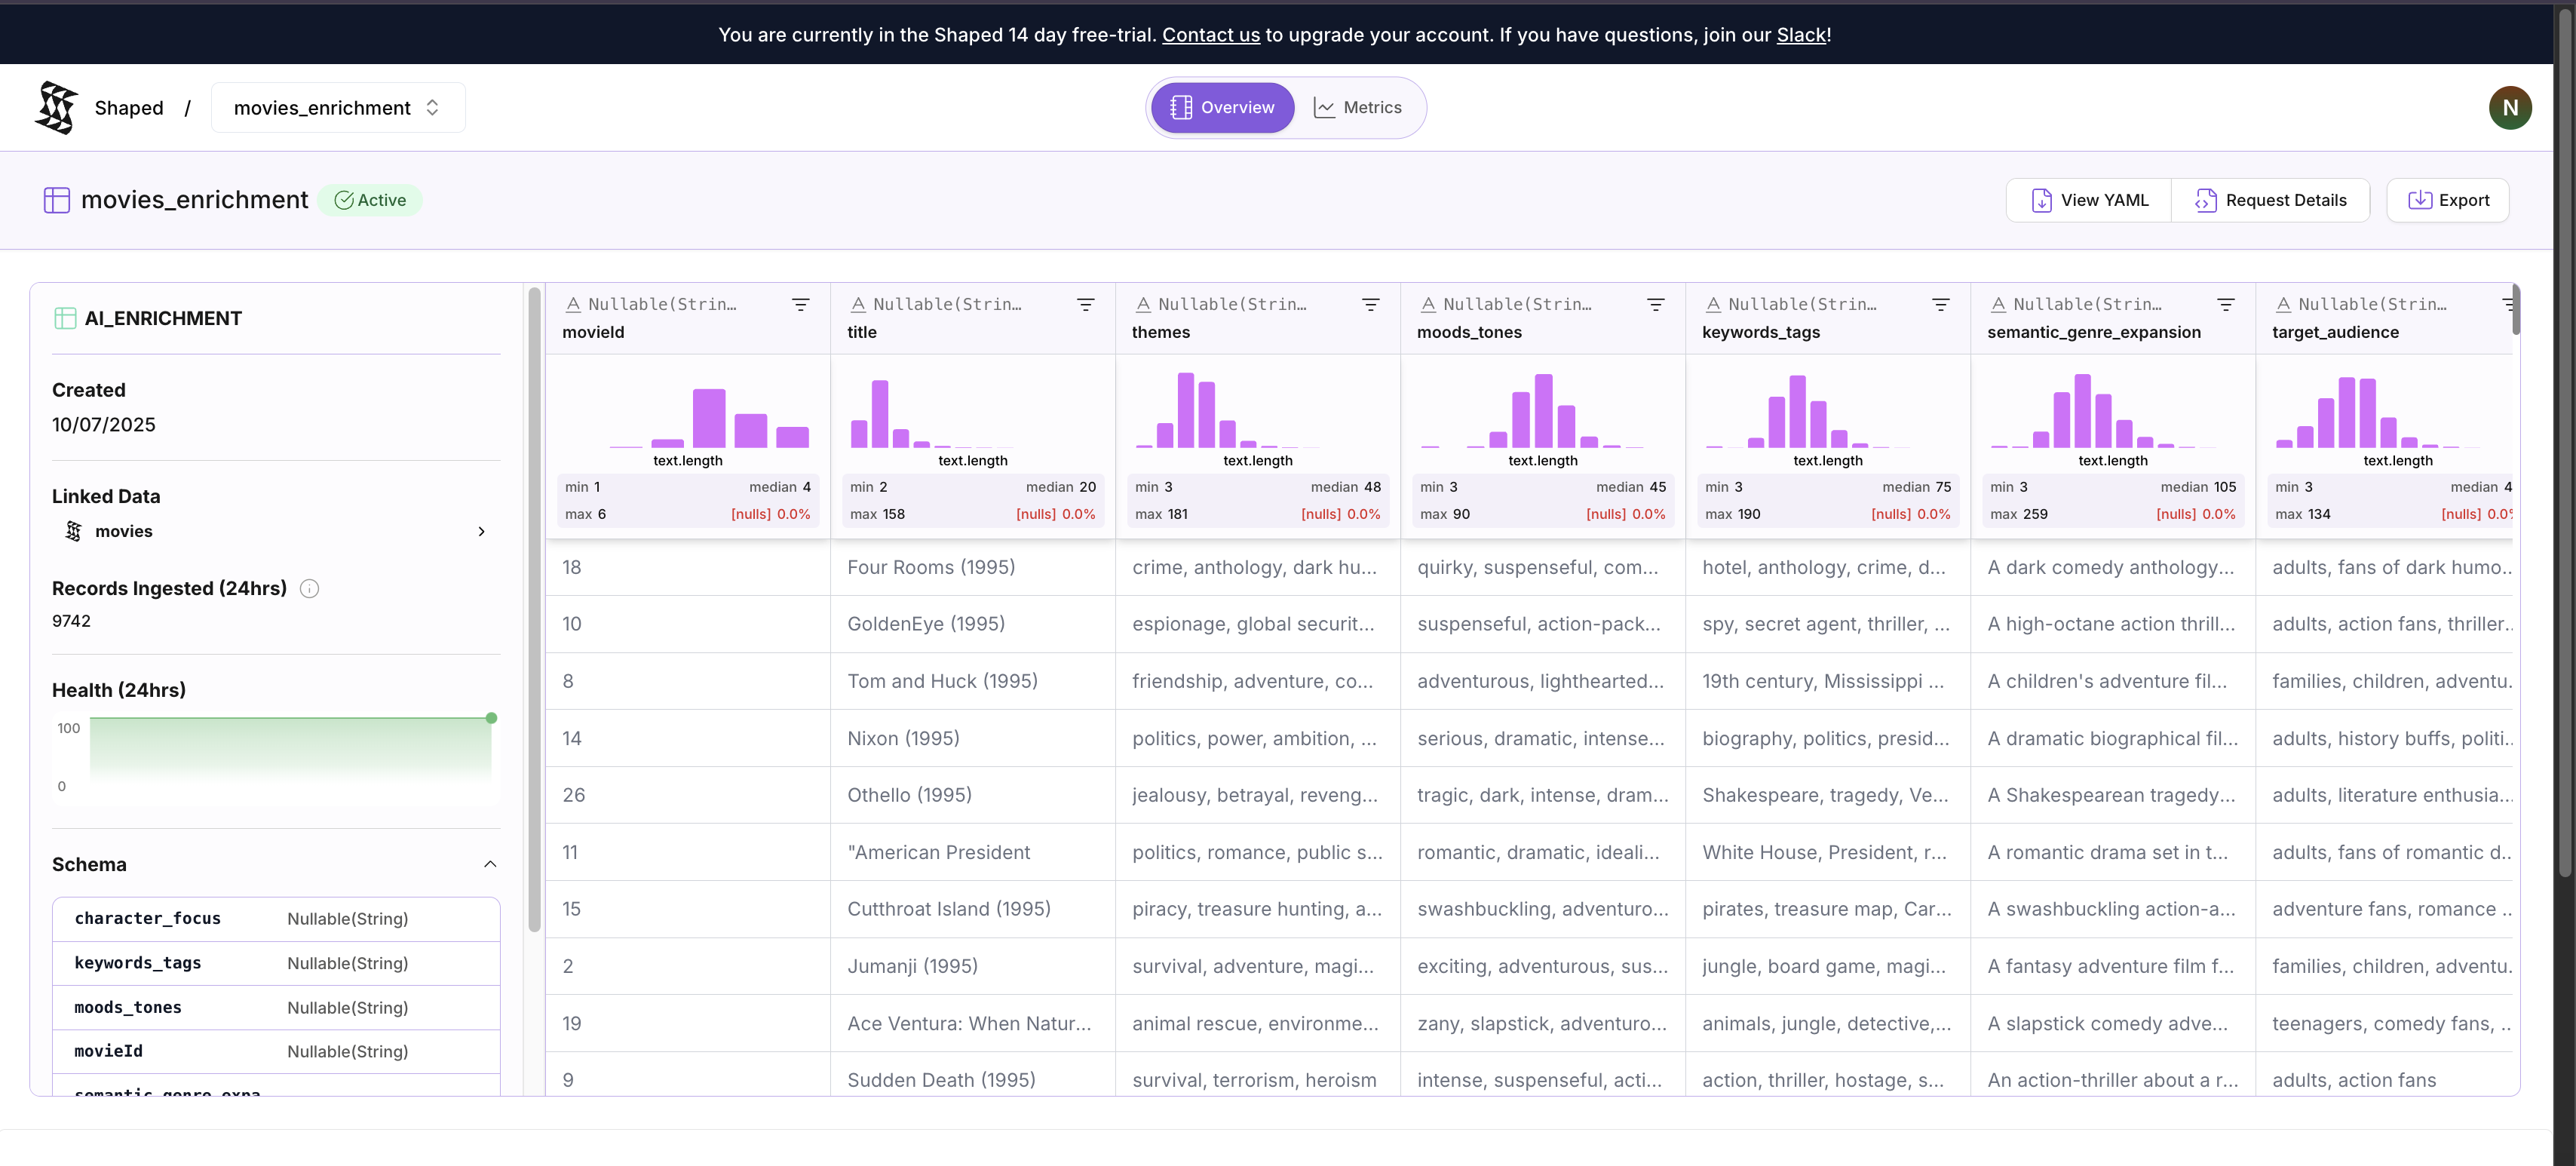Click Records Ingested info icon
Screen dimensions: 2576x1166
pyautogui.click(x=309, y=589)
